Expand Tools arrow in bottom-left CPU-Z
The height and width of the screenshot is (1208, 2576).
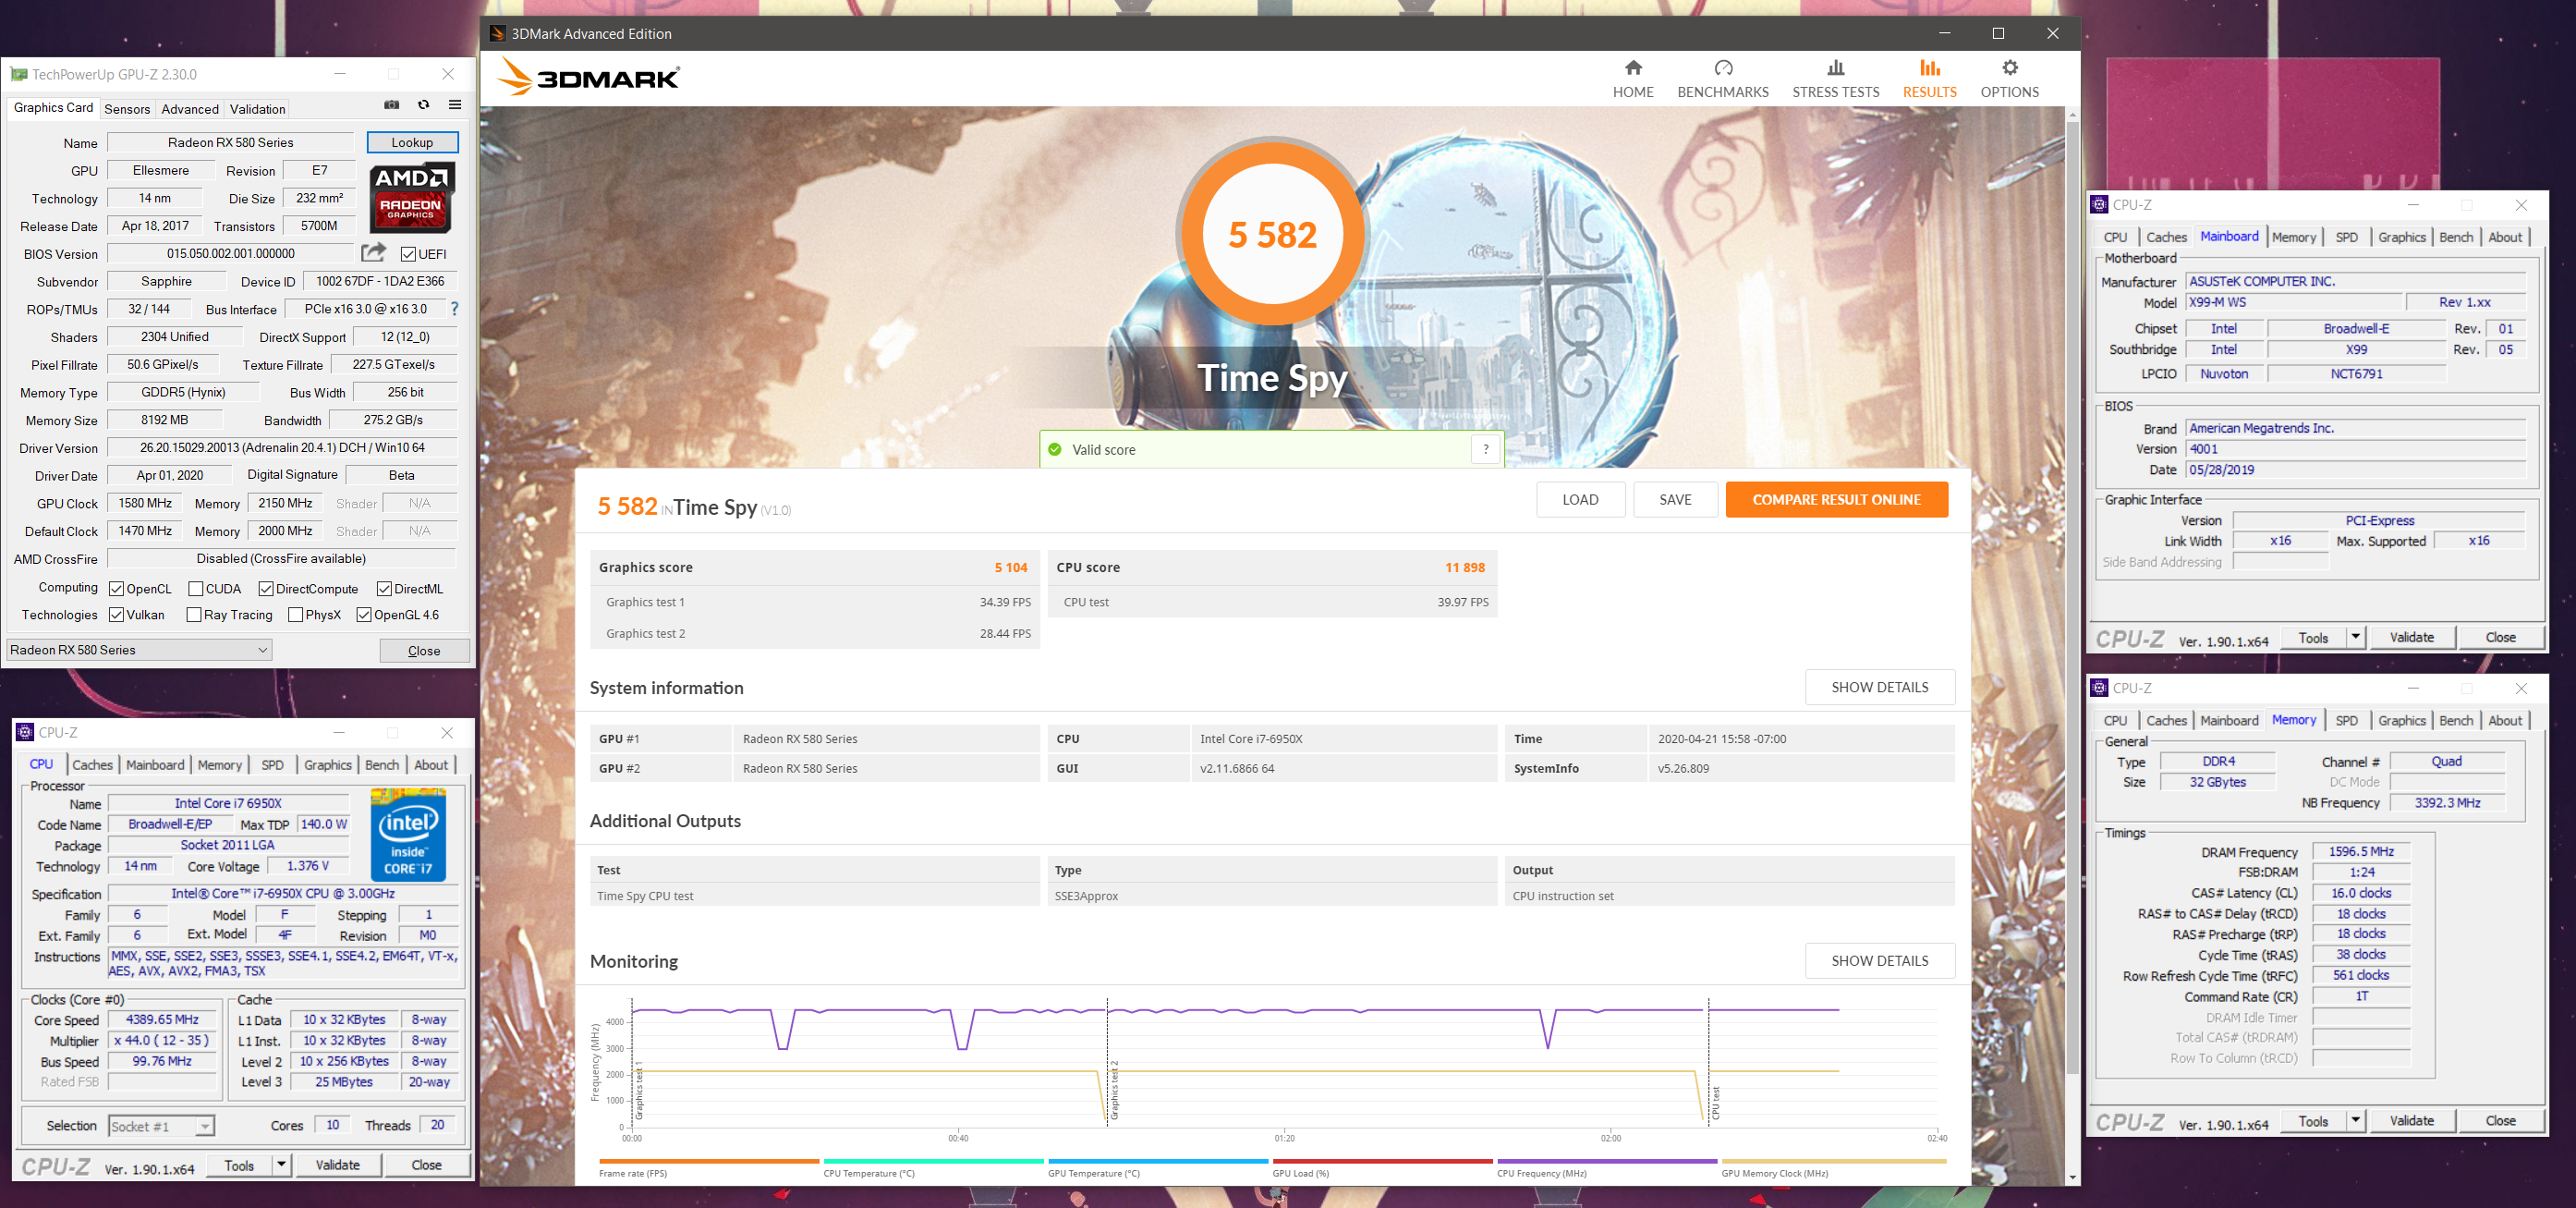coord(282,1164)
